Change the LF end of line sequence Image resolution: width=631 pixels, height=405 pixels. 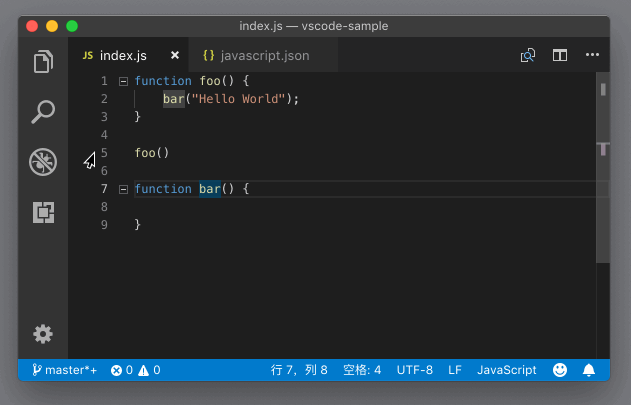[455, 370]
